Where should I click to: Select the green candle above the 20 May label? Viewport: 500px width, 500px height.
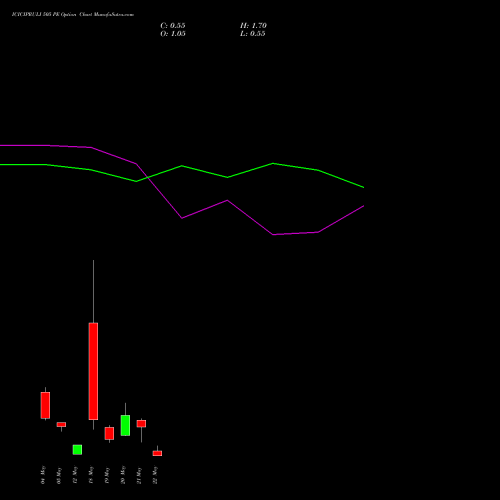coord(125,425)
